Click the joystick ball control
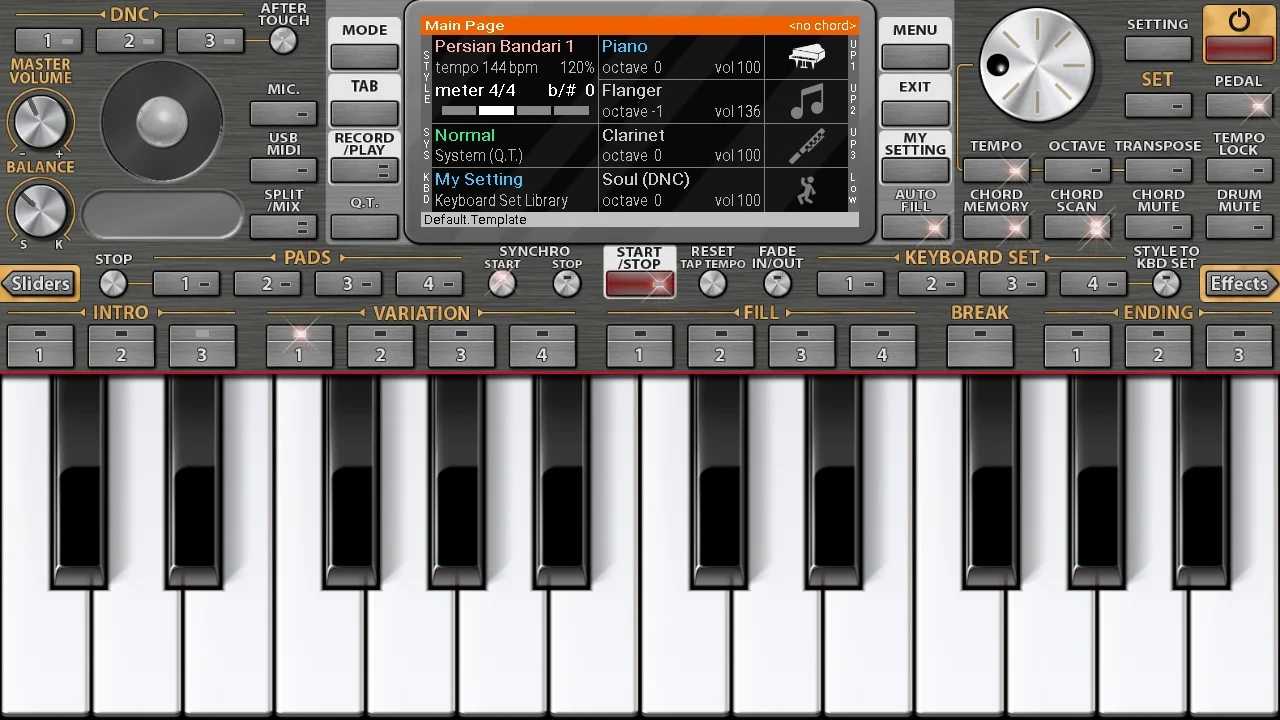 [x=162, y=122]
